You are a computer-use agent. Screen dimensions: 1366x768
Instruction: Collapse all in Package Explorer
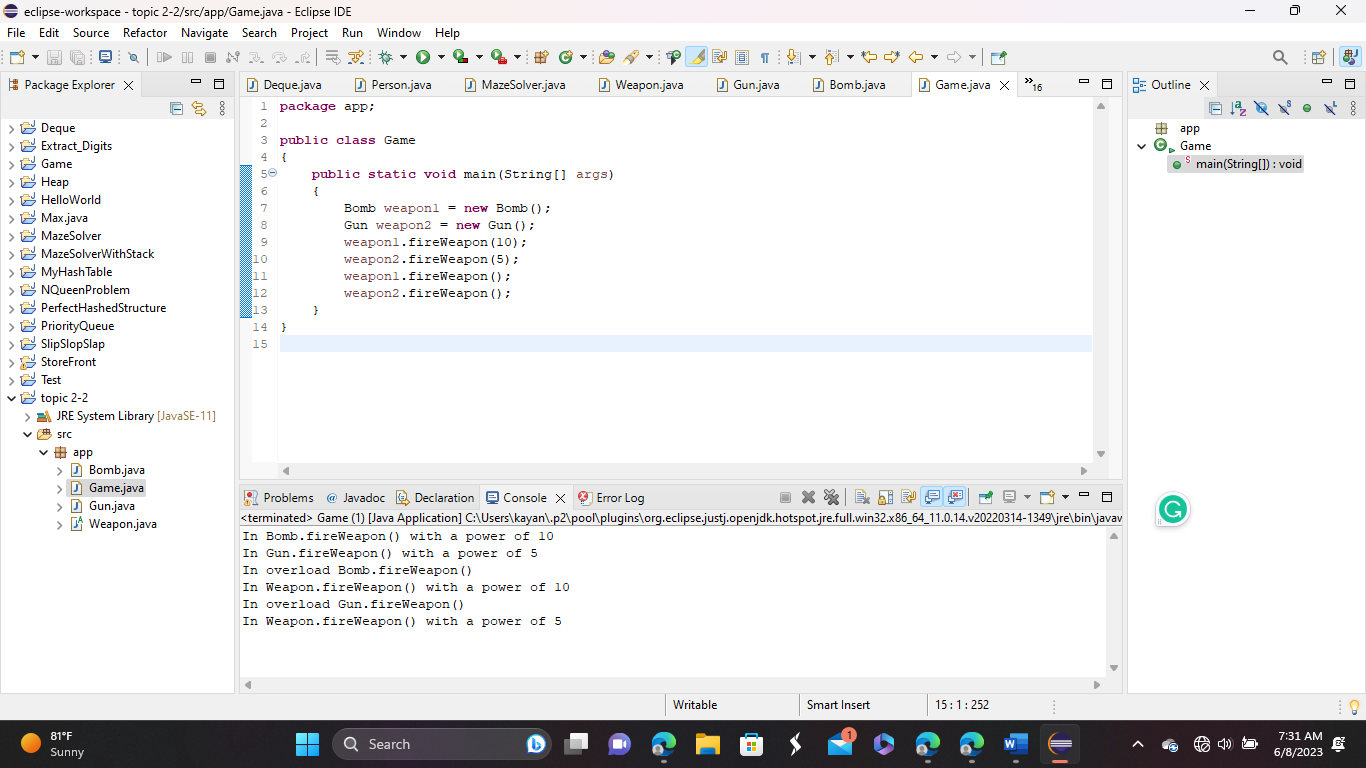(177, 108)
